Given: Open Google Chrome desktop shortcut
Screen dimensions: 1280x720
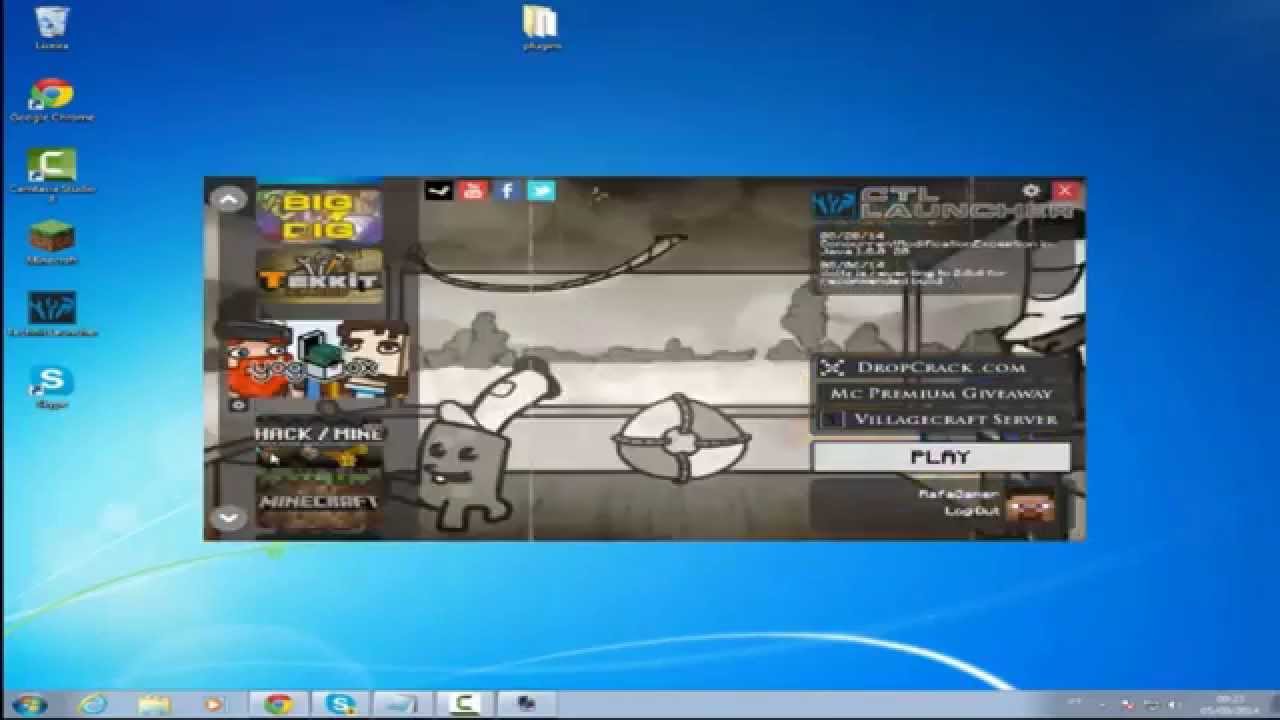Looking at the screenshot, I should (x=51, y=100).
